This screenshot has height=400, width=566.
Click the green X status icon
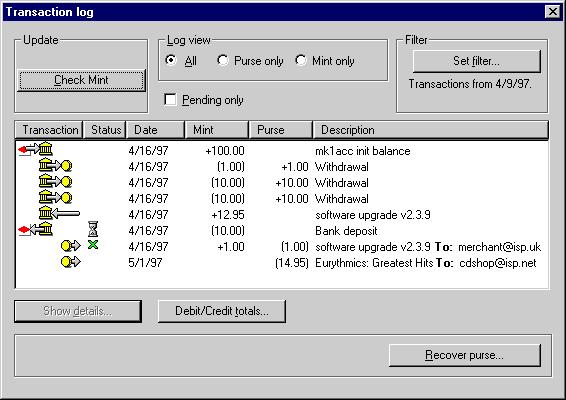93,245
